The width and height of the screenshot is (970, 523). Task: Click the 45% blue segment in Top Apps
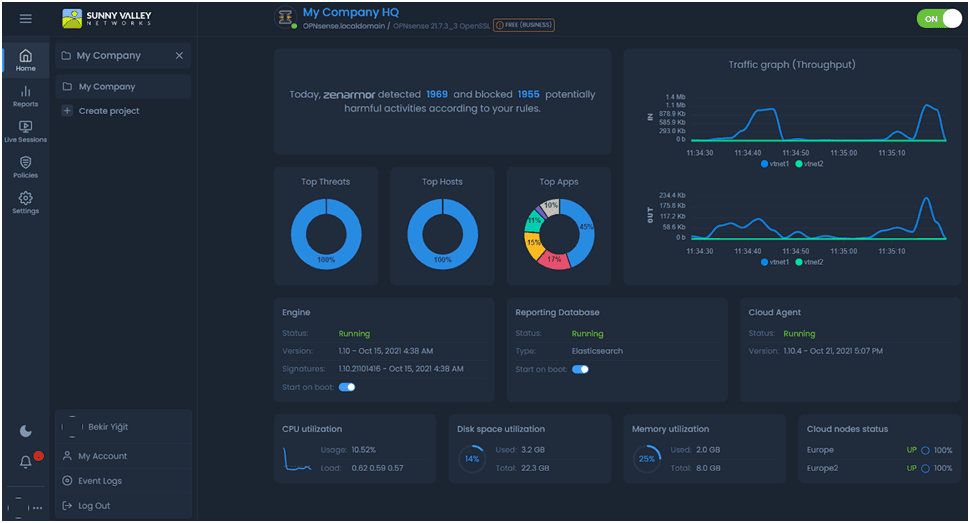click(583, 231)
